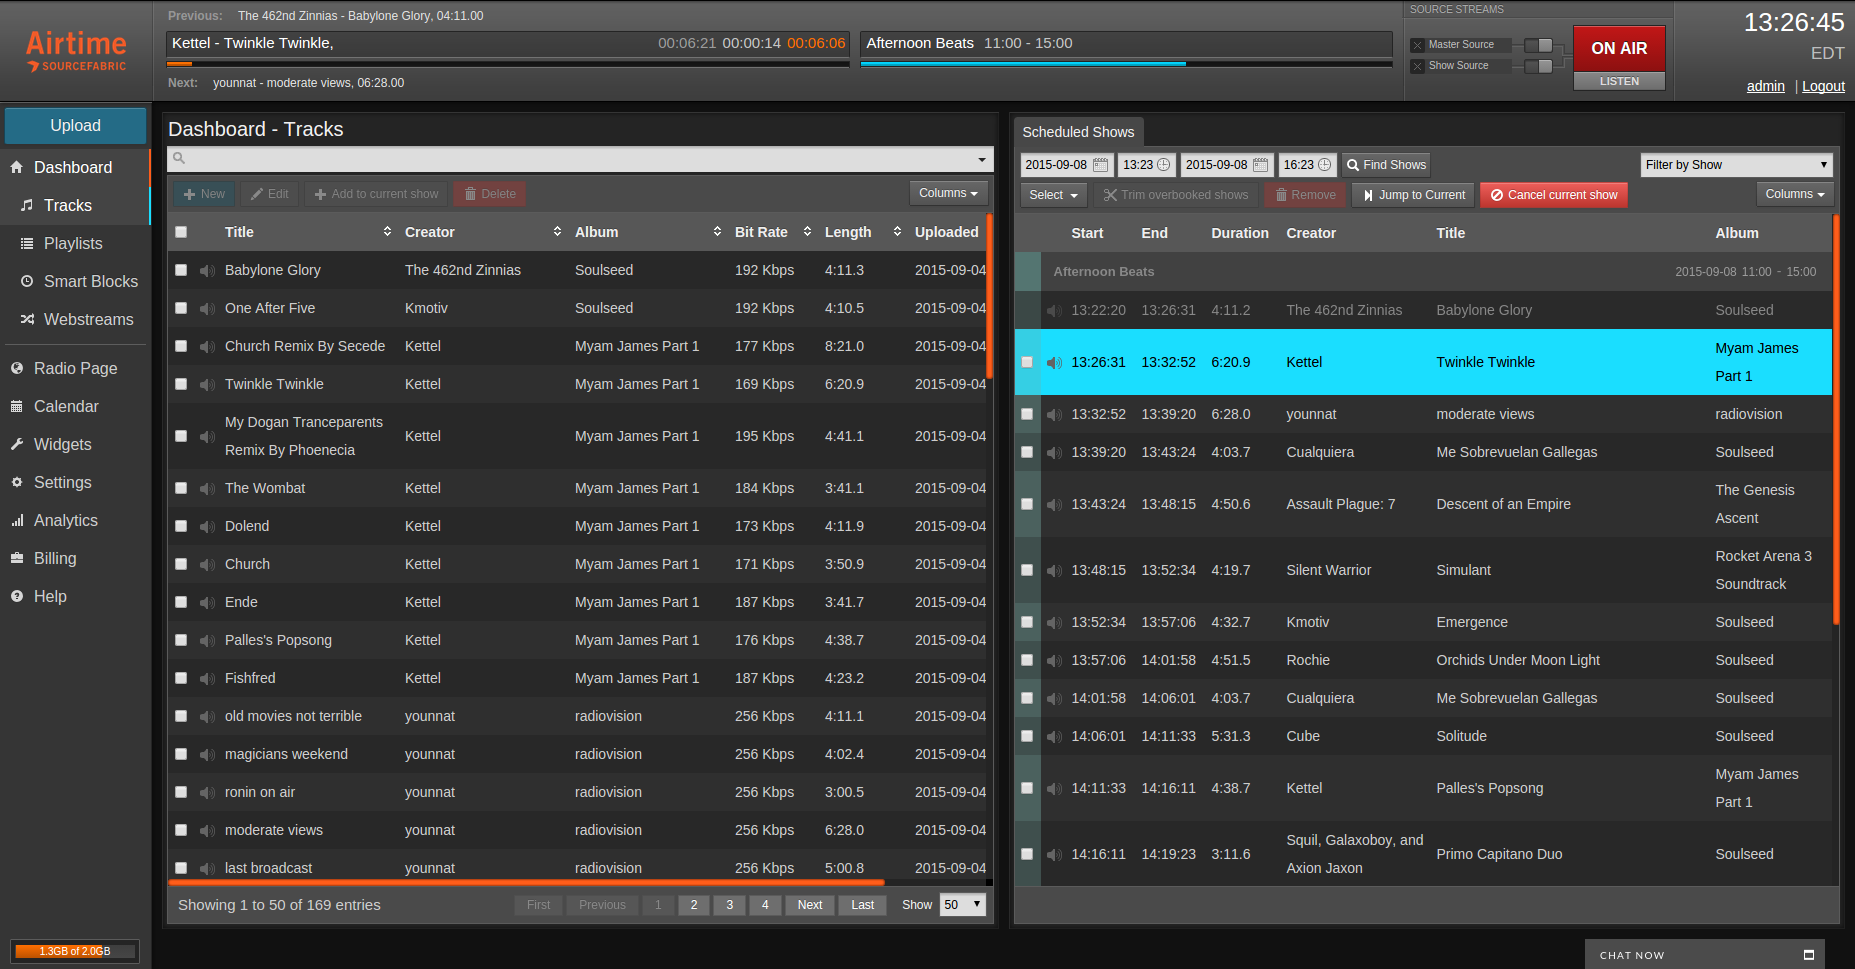
Task: Open clock picker for end time 16:23
Action: tap(1324, 165)
